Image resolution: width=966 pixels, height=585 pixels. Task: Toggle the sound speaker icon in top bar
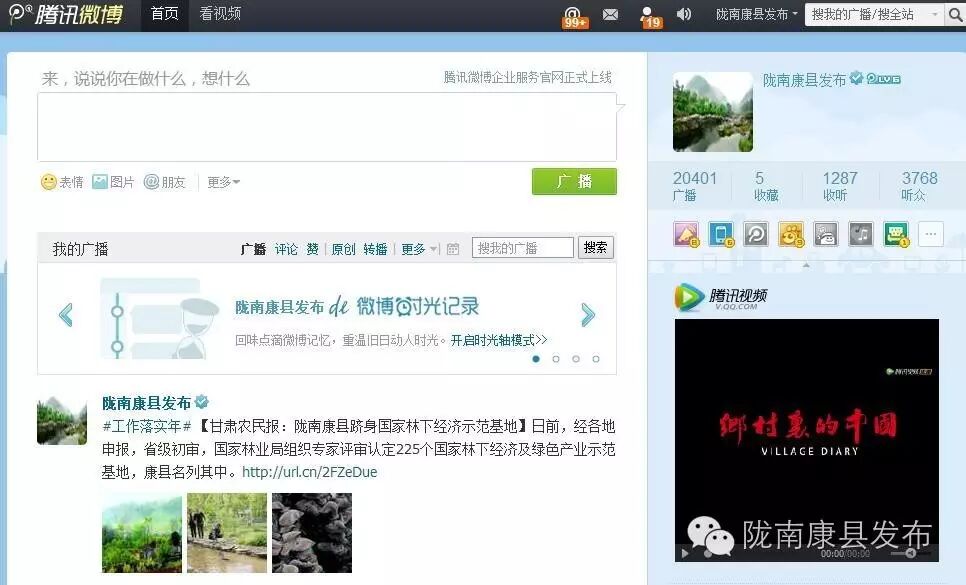click(x=683, y=14)
